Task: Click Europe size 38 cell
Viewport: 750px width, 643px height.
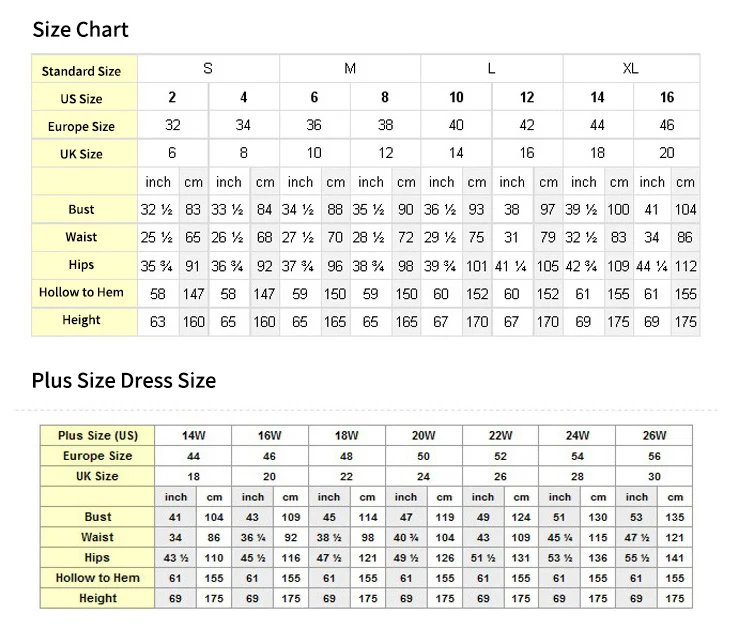Action: pos(385,126)
